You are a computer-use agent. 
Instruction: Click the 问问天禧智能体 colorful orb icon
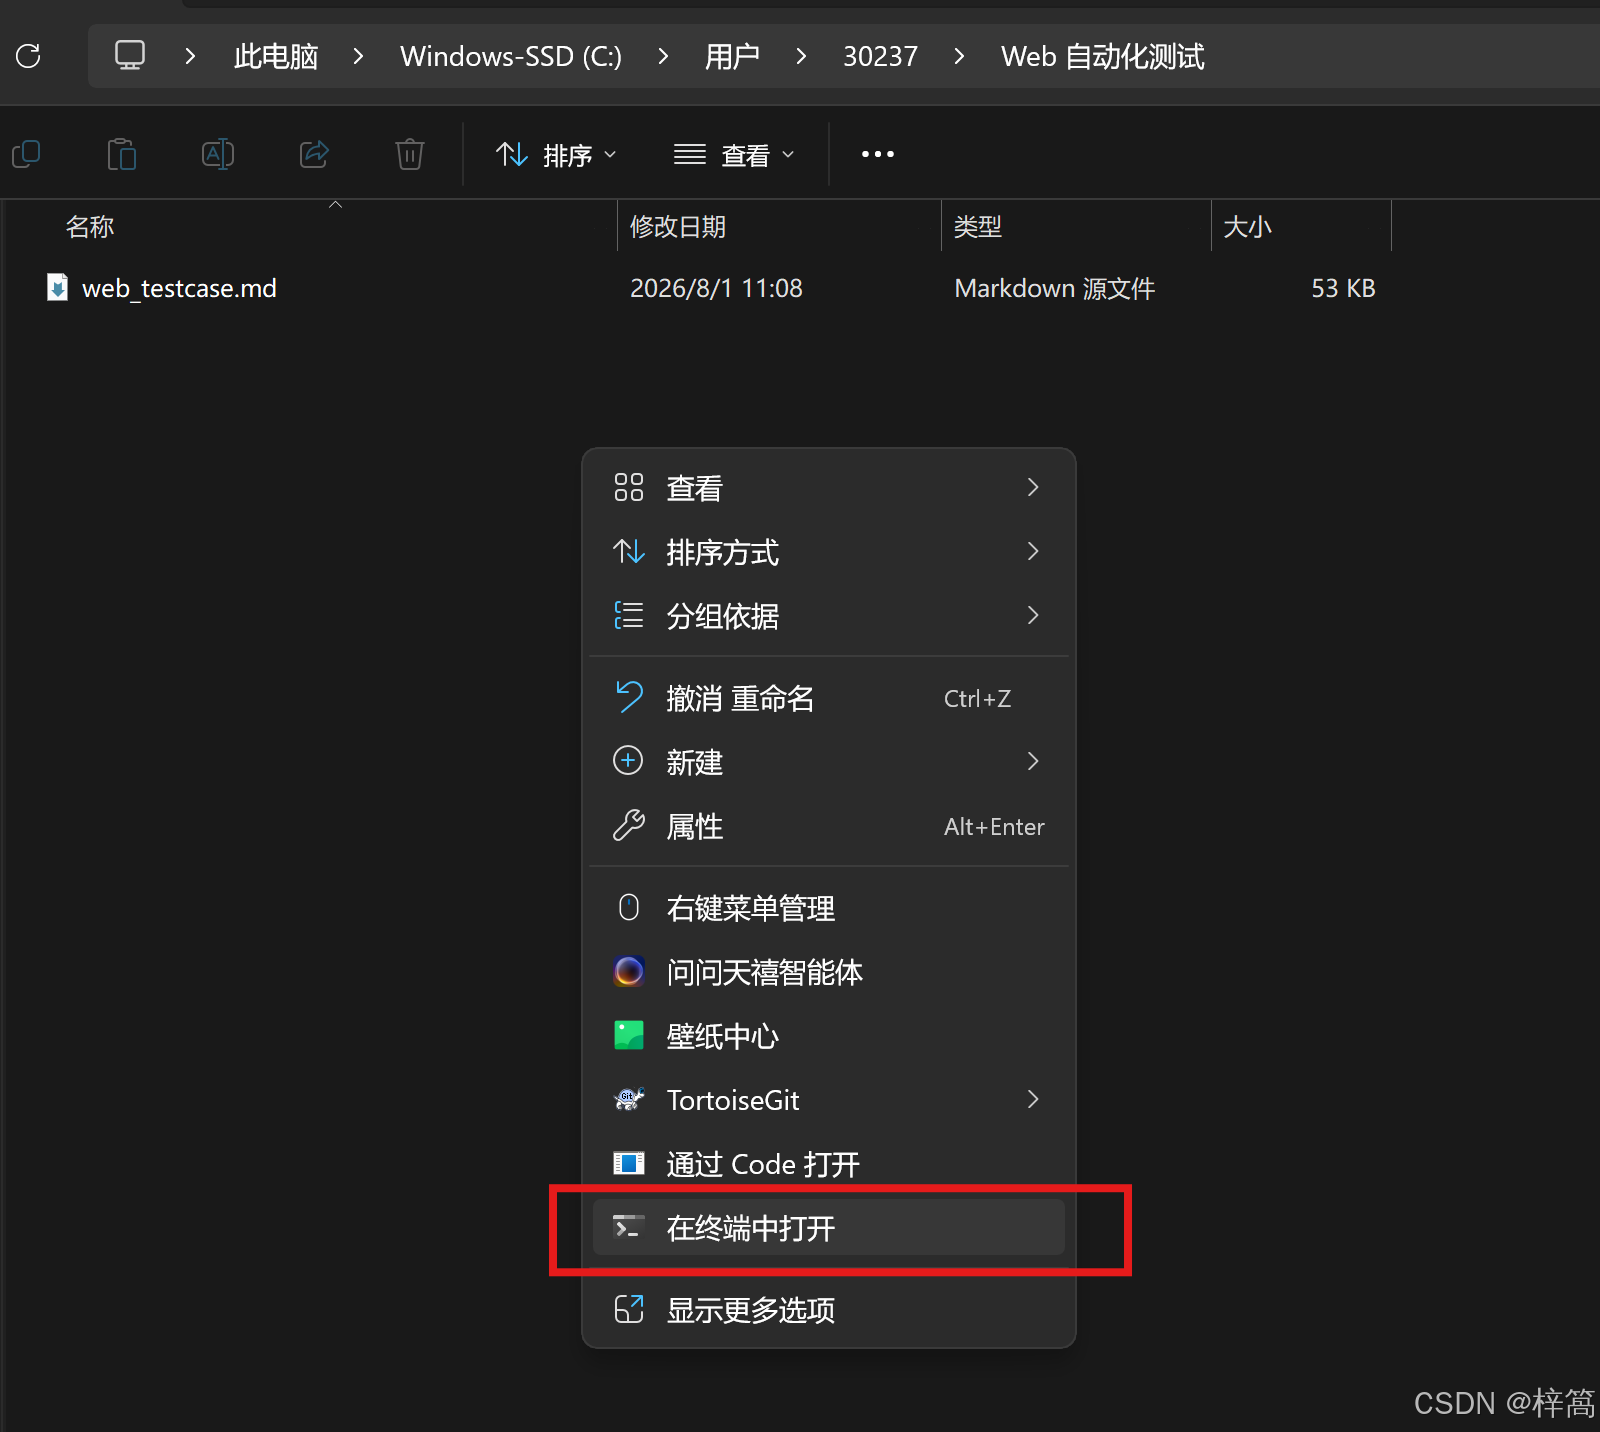pyautogui.click(x=629, y=971)
